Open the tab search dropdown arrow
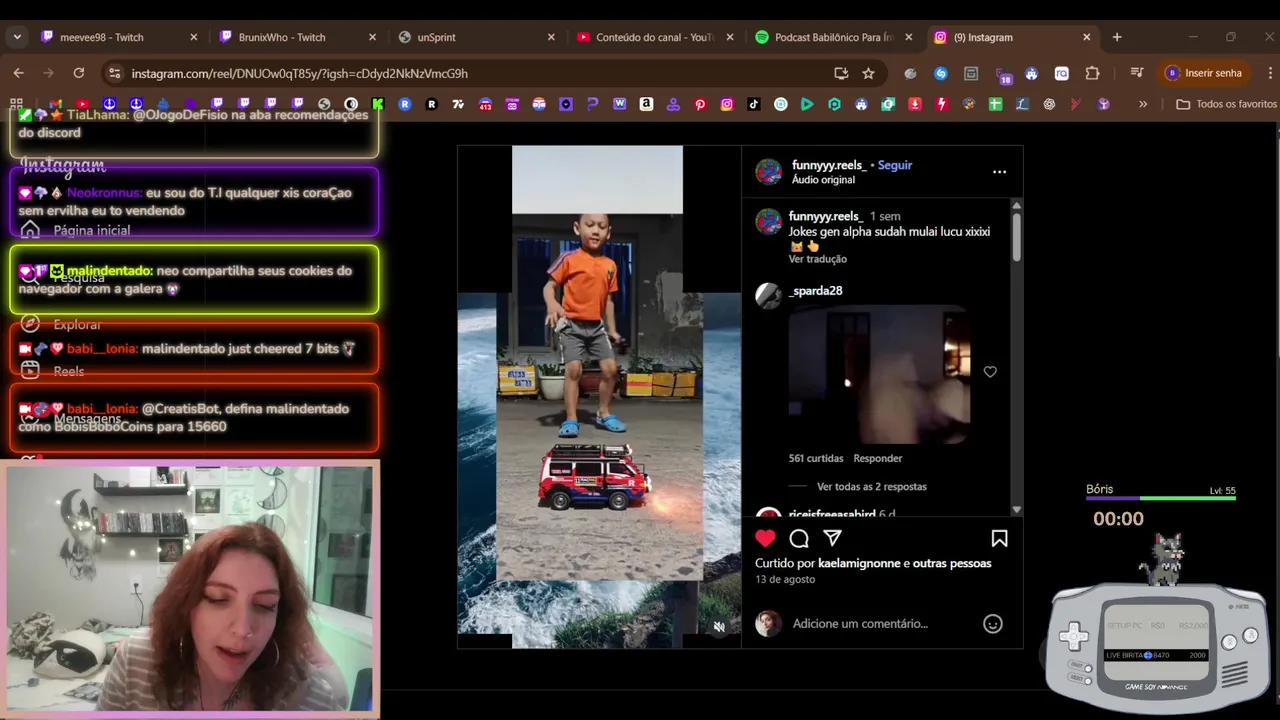1280x720 pixels. [17, 37]
